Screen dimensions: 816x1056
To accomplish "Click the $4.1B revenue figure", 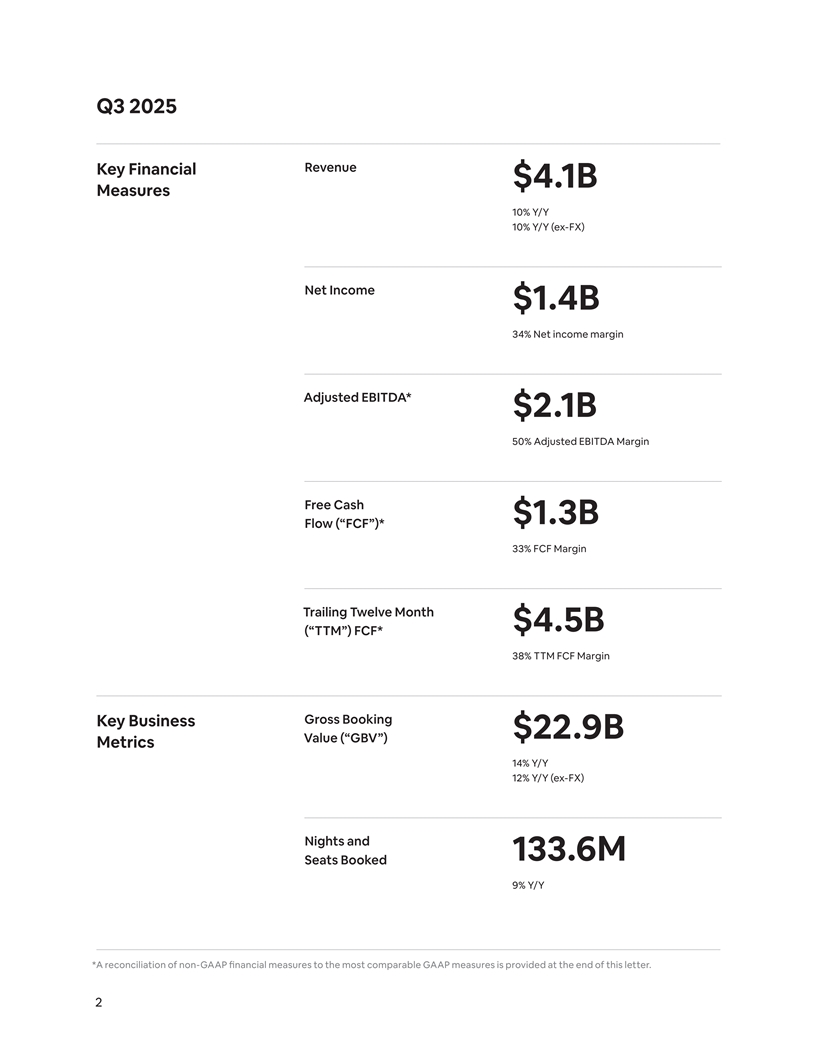I will [554, 176].
